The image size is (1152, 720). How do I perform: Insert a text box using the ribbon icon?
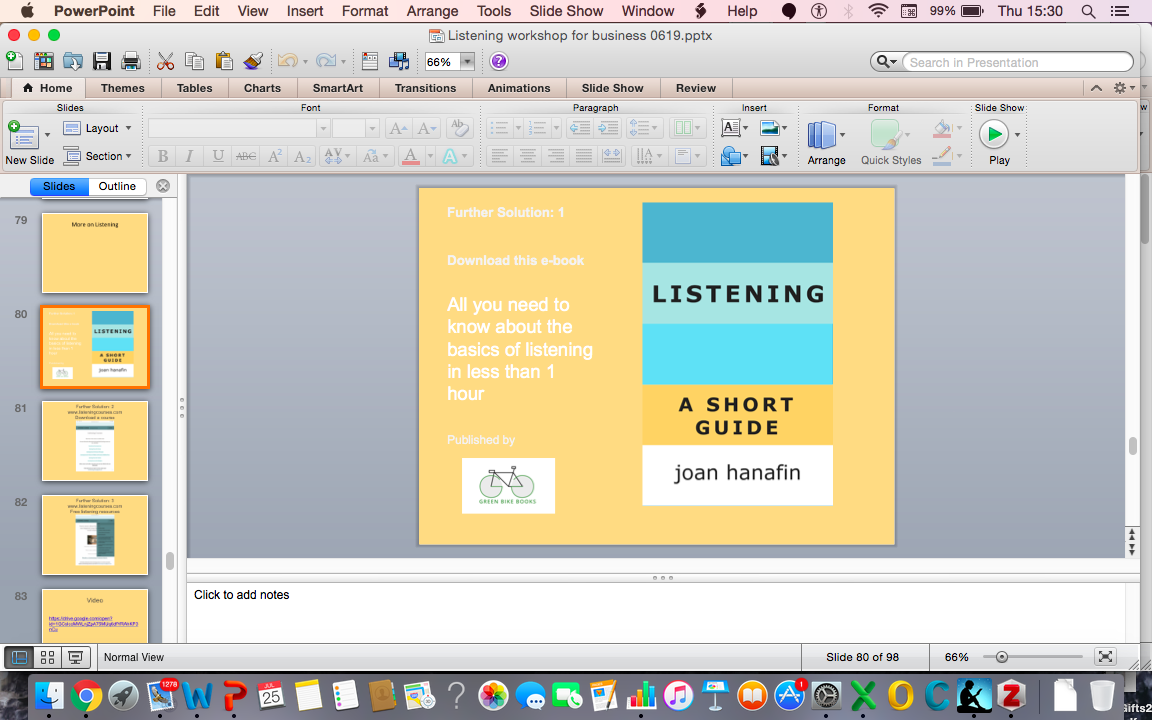click(730, 128)
